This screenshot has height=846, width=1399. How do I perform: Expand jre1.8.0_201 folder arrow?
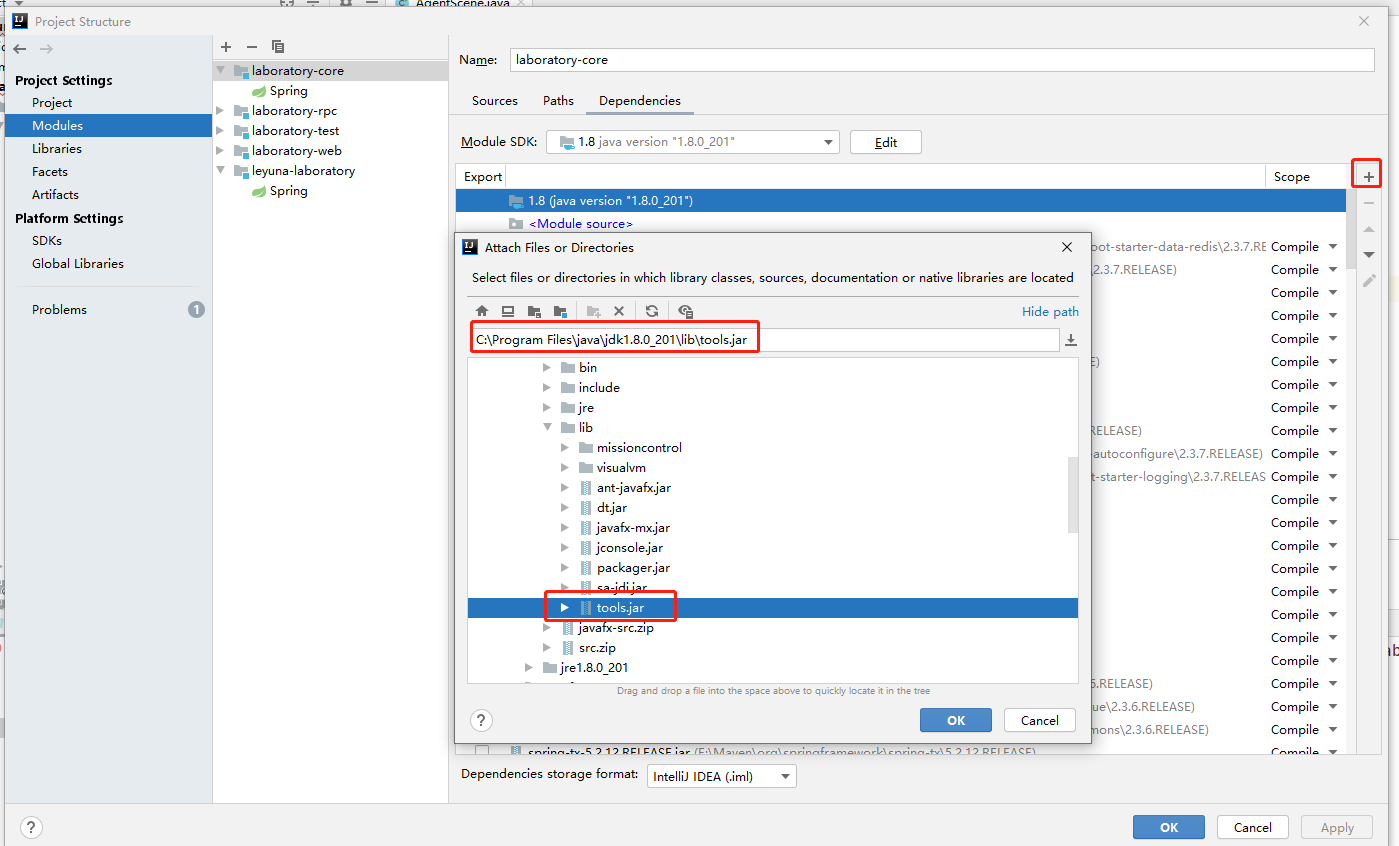point(529,668)
